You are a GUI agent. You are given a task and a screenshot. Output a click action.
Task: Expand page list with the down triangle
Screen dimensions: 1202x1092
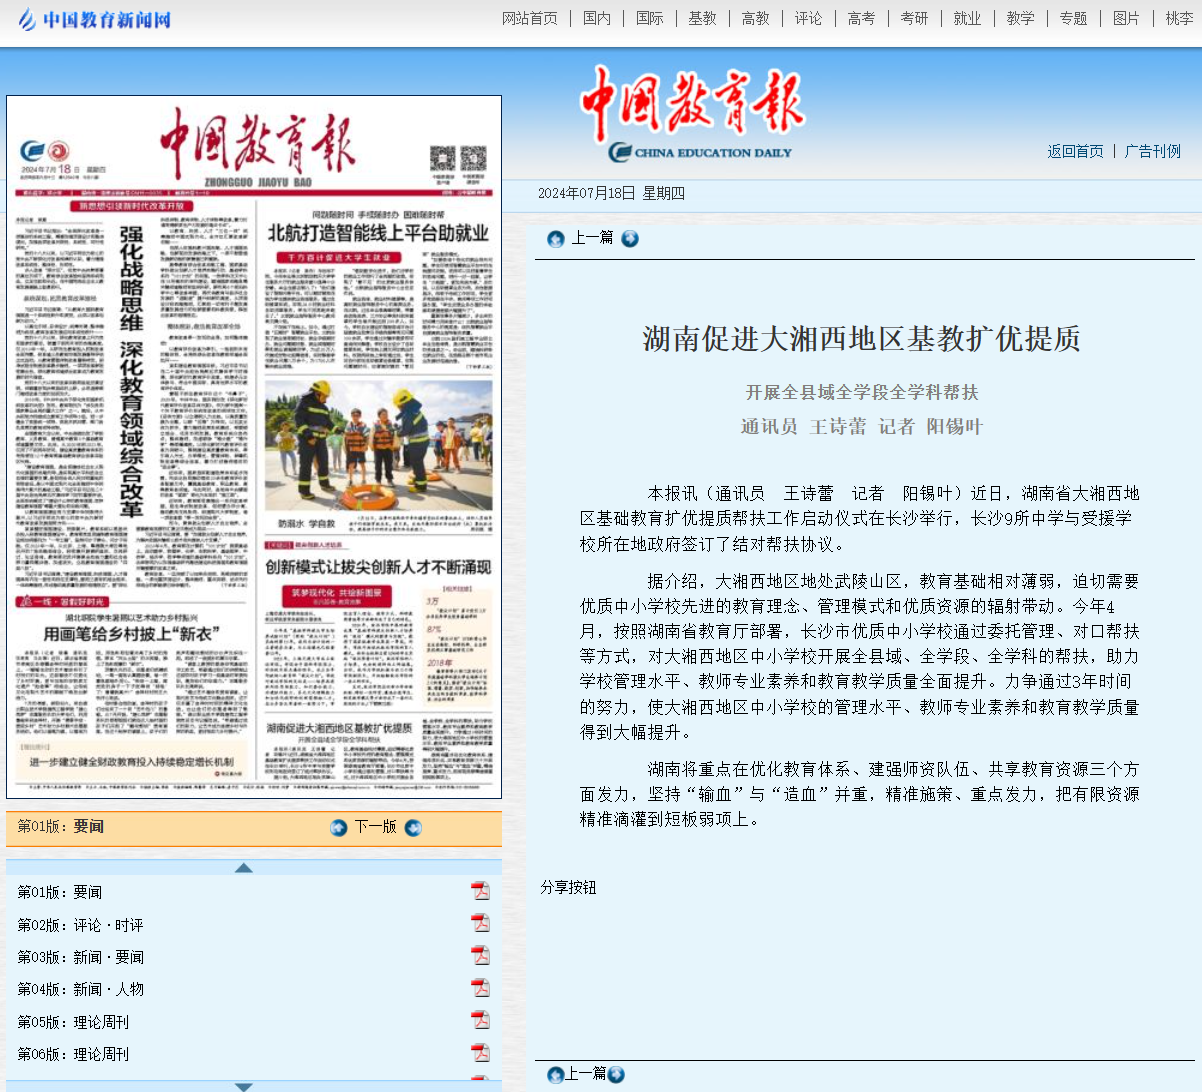pyautogui.click(x=244, y=1086)
